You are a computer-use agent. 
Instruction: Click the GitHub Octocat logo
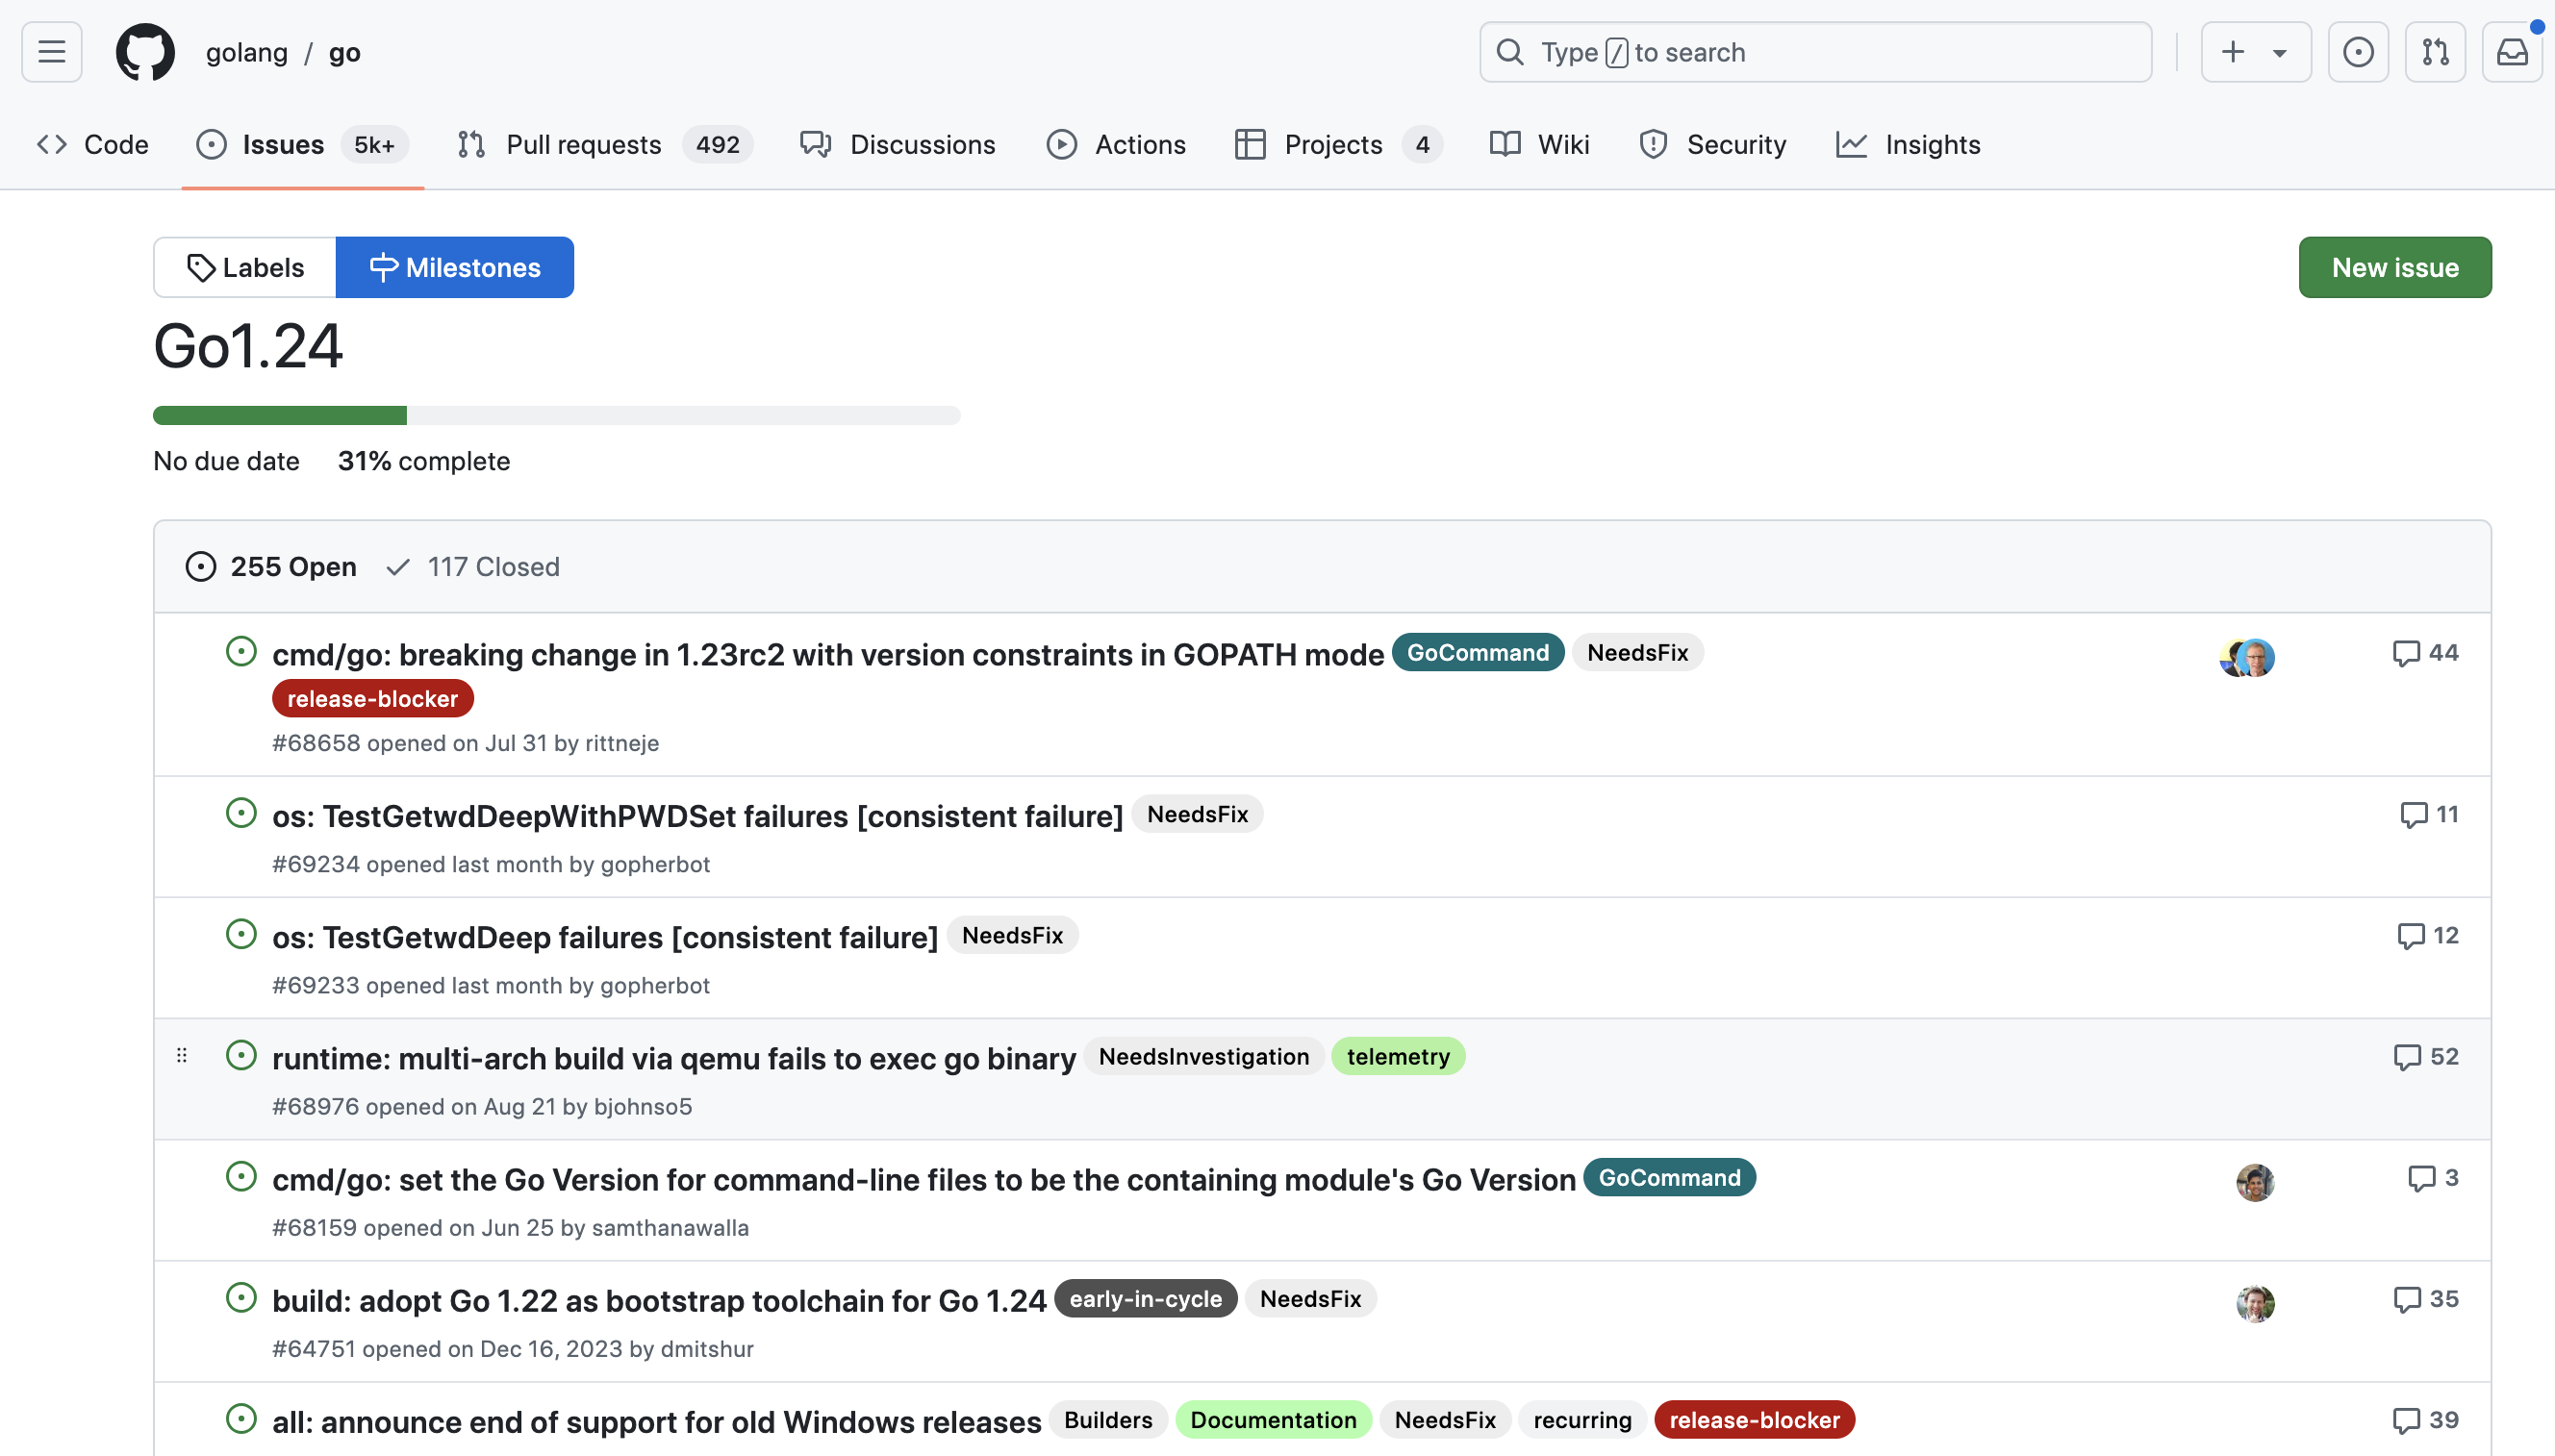click(x=145, y=52)
